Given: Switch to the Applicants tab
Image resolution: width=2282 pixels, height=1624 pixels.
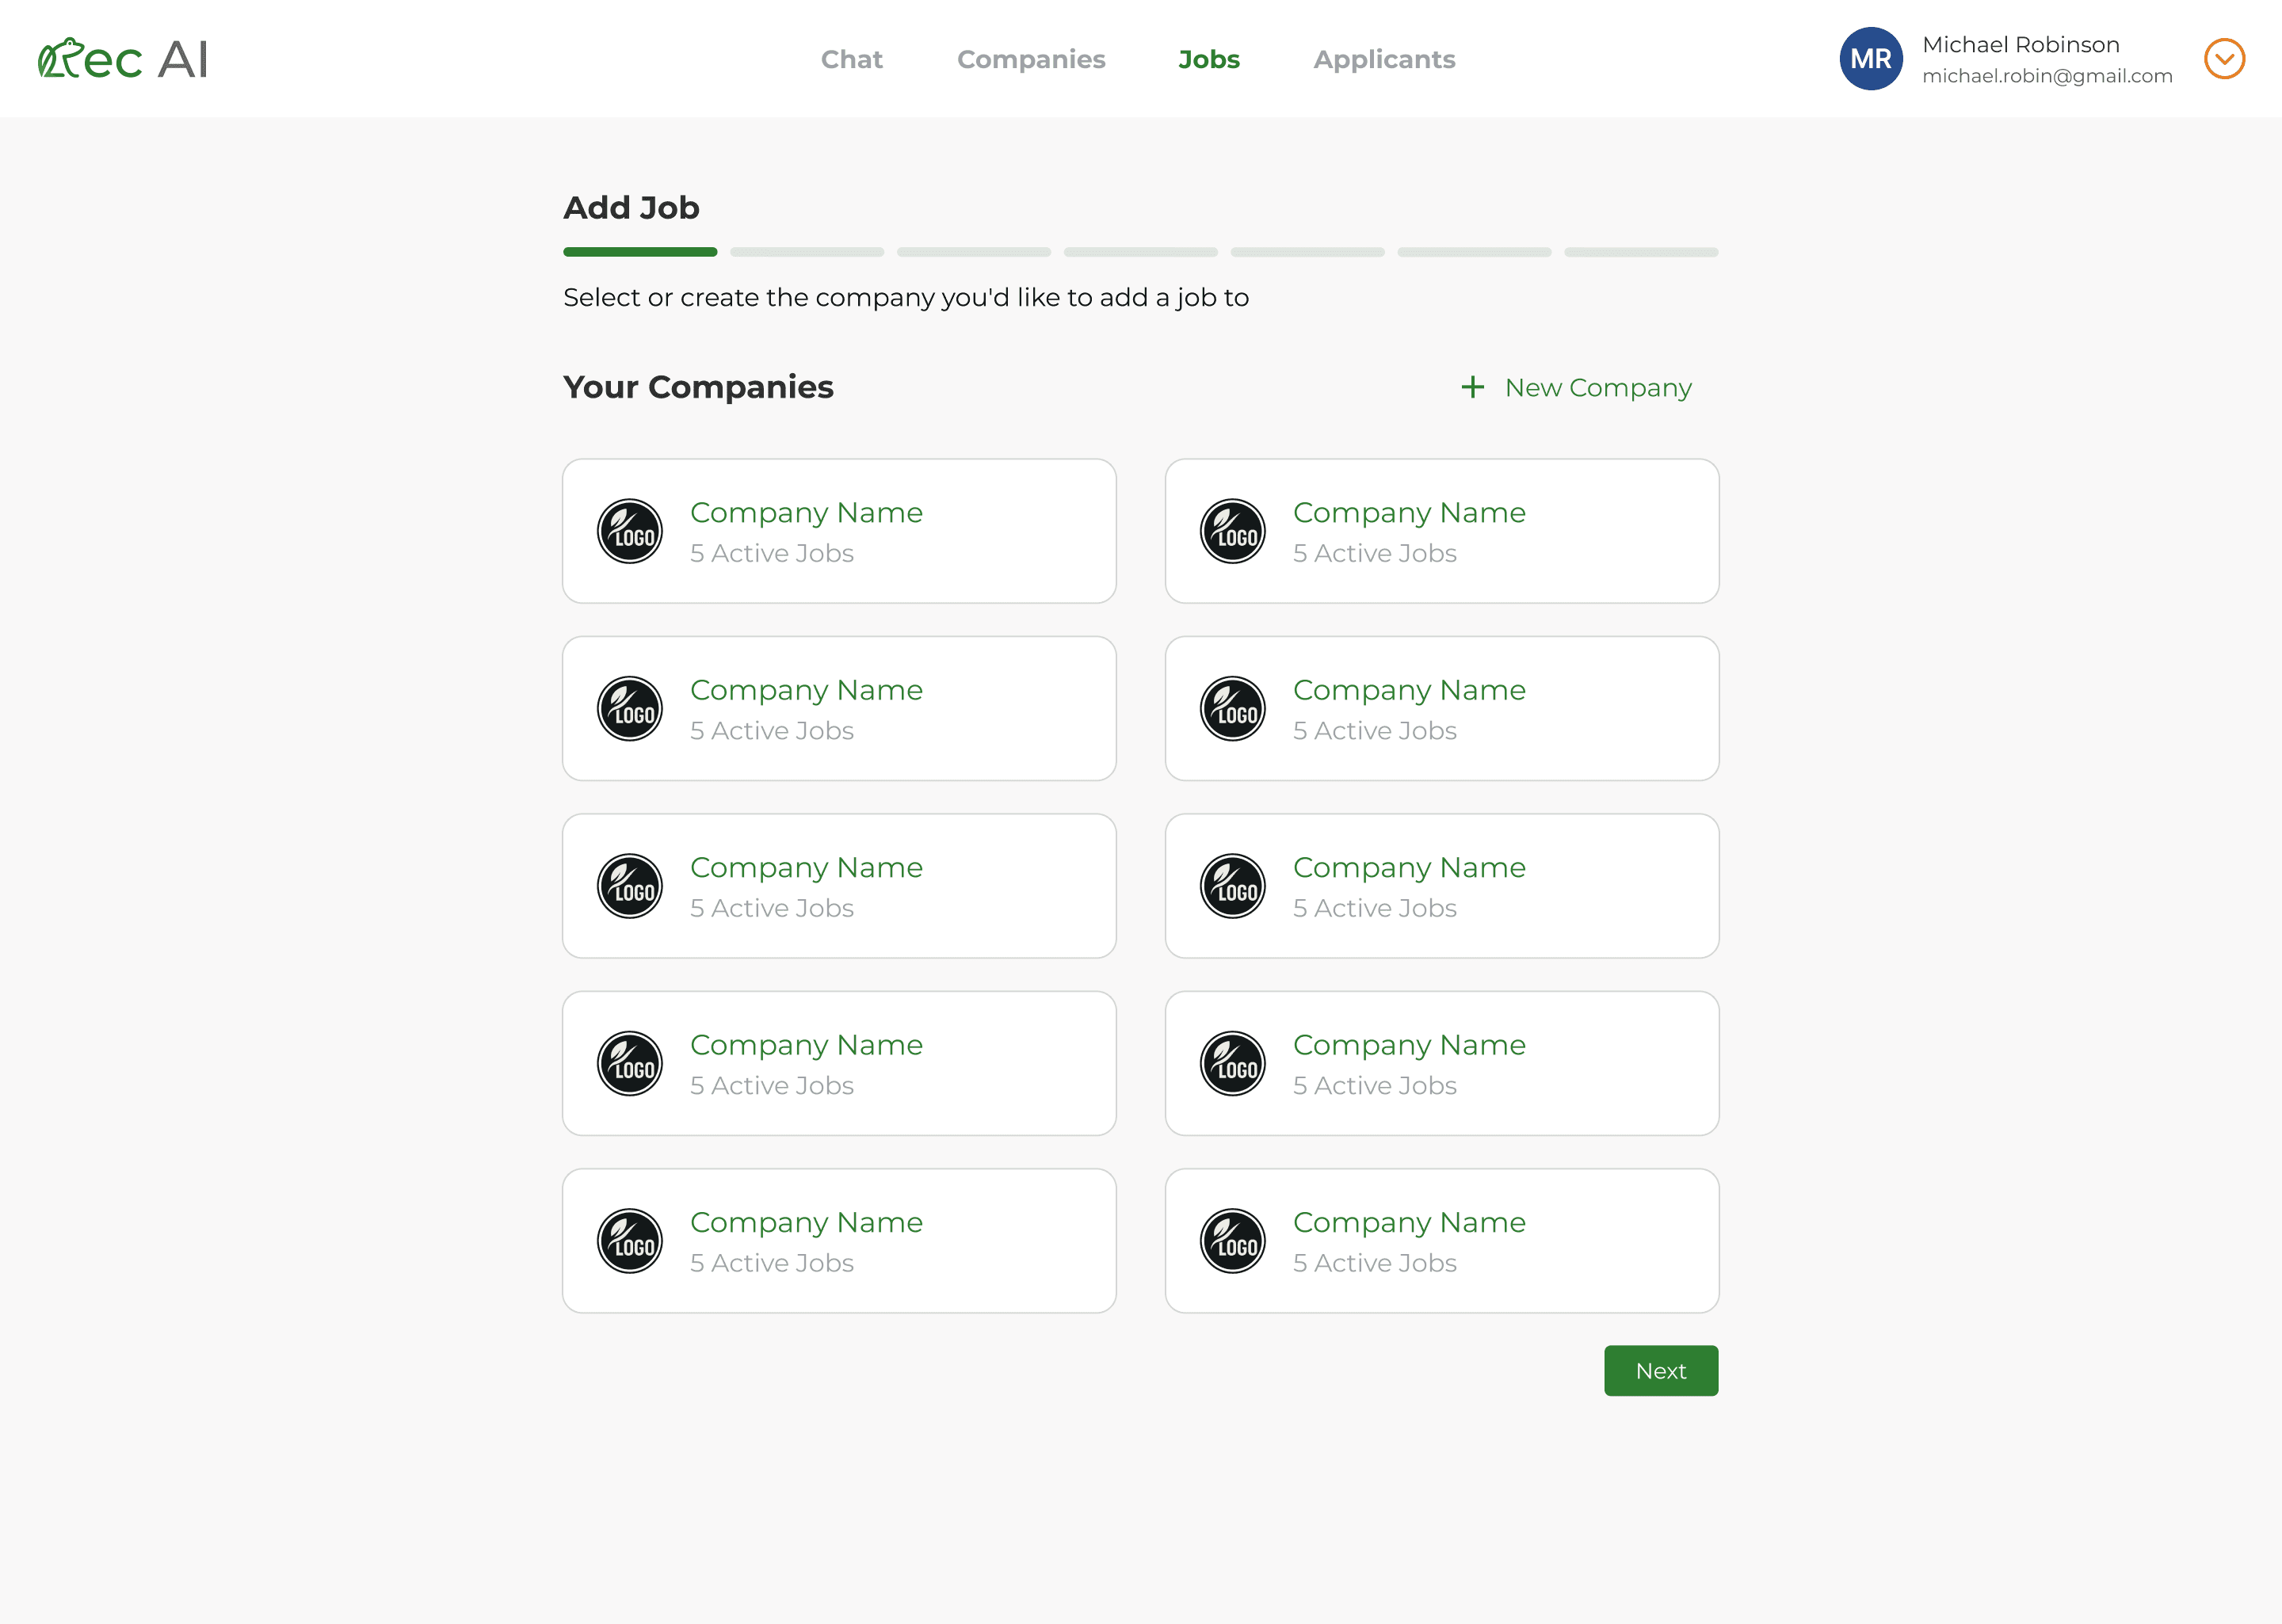Looking at the screenshot, I should coord(1384,59).
